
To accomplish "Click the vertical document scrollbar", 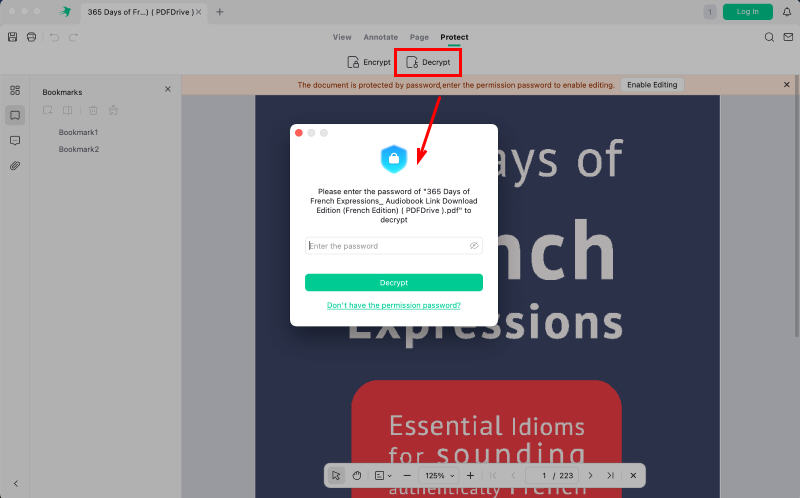I will coord(797,204).
